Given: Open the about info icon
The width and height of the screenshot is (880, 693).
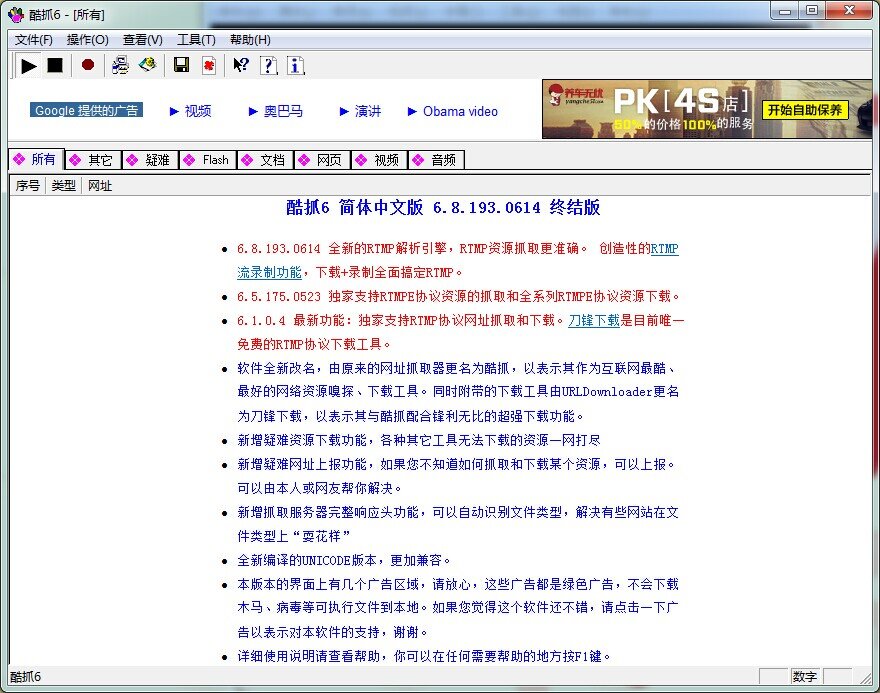Looking at the screenshot, I should (x=296, y=66).
